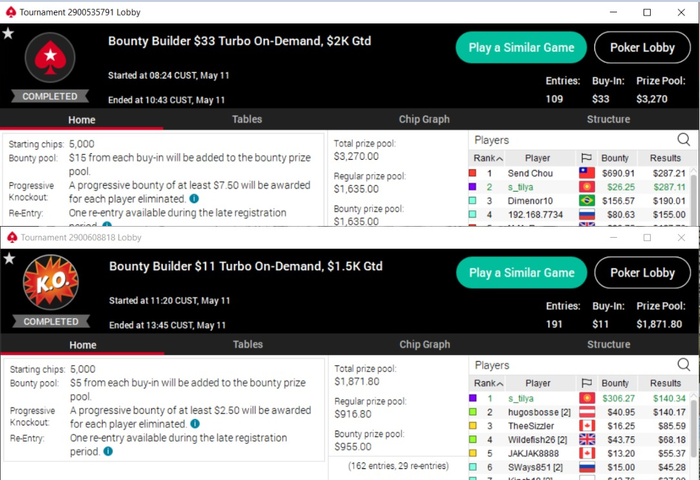The width and height of the screenshot is (700, 480).
Task: Sort by Rank in $33 tournament players table
Action: (488, 158)
